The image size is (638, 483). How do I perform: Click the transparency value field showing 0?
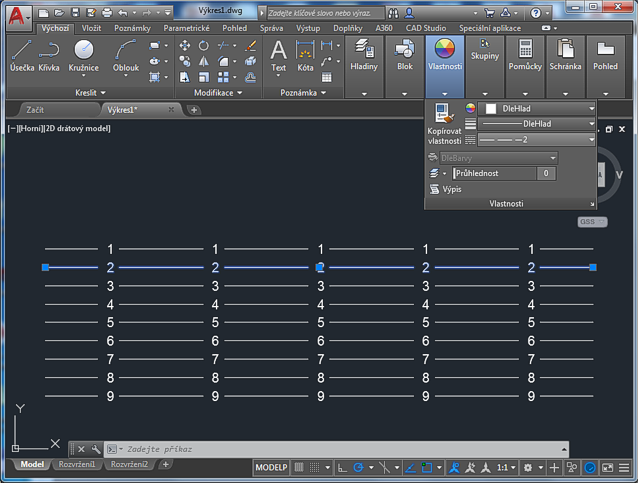546,173
